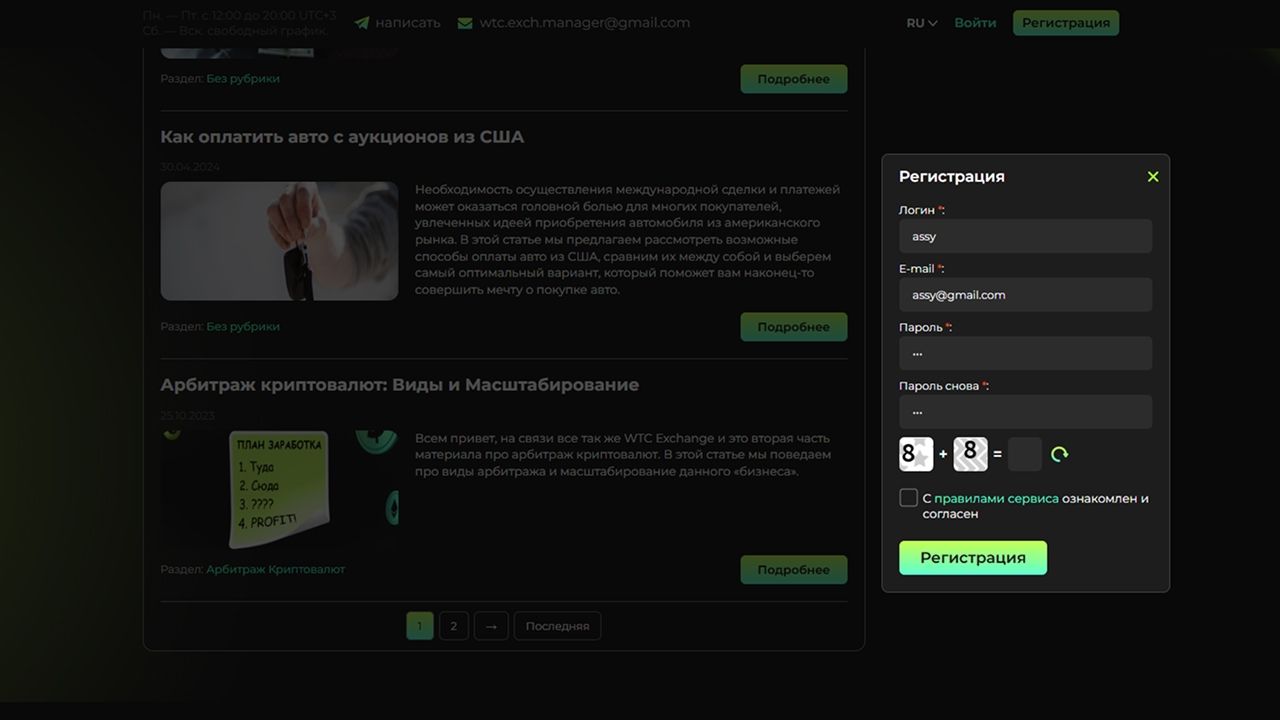The width and height of the screenshot is (1280, 720).
Task: Open the RU language dropdown
Action: click(921, 23)
